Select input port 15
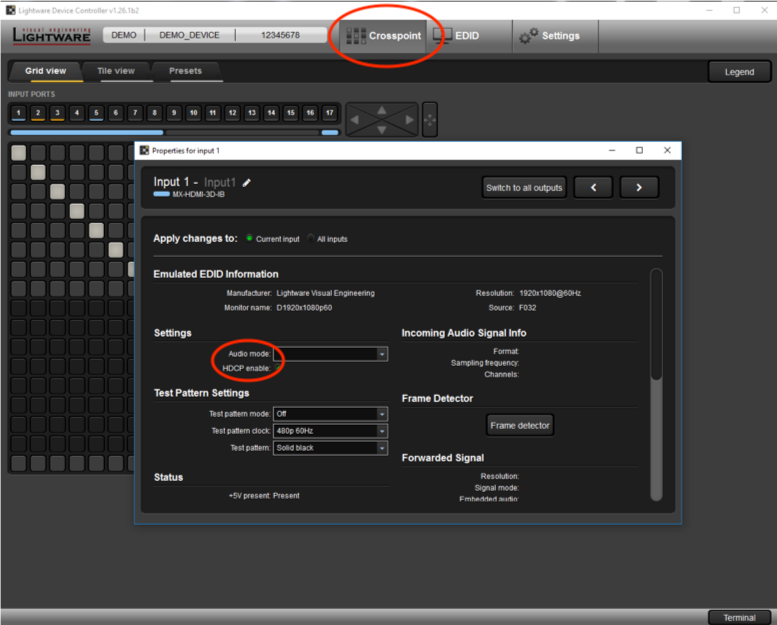The width and height of the screenshot is (777, 625). coord(290,113)
